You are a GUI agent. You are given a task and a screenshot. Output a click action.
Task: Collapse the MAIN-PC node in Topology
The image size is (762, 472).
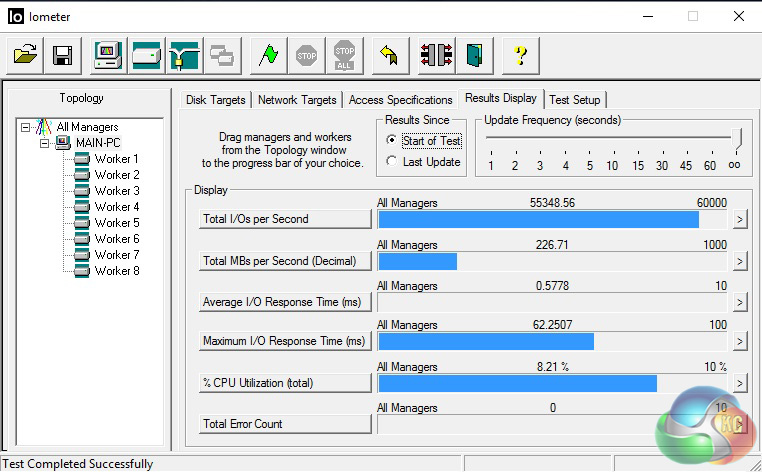point(44,143)
